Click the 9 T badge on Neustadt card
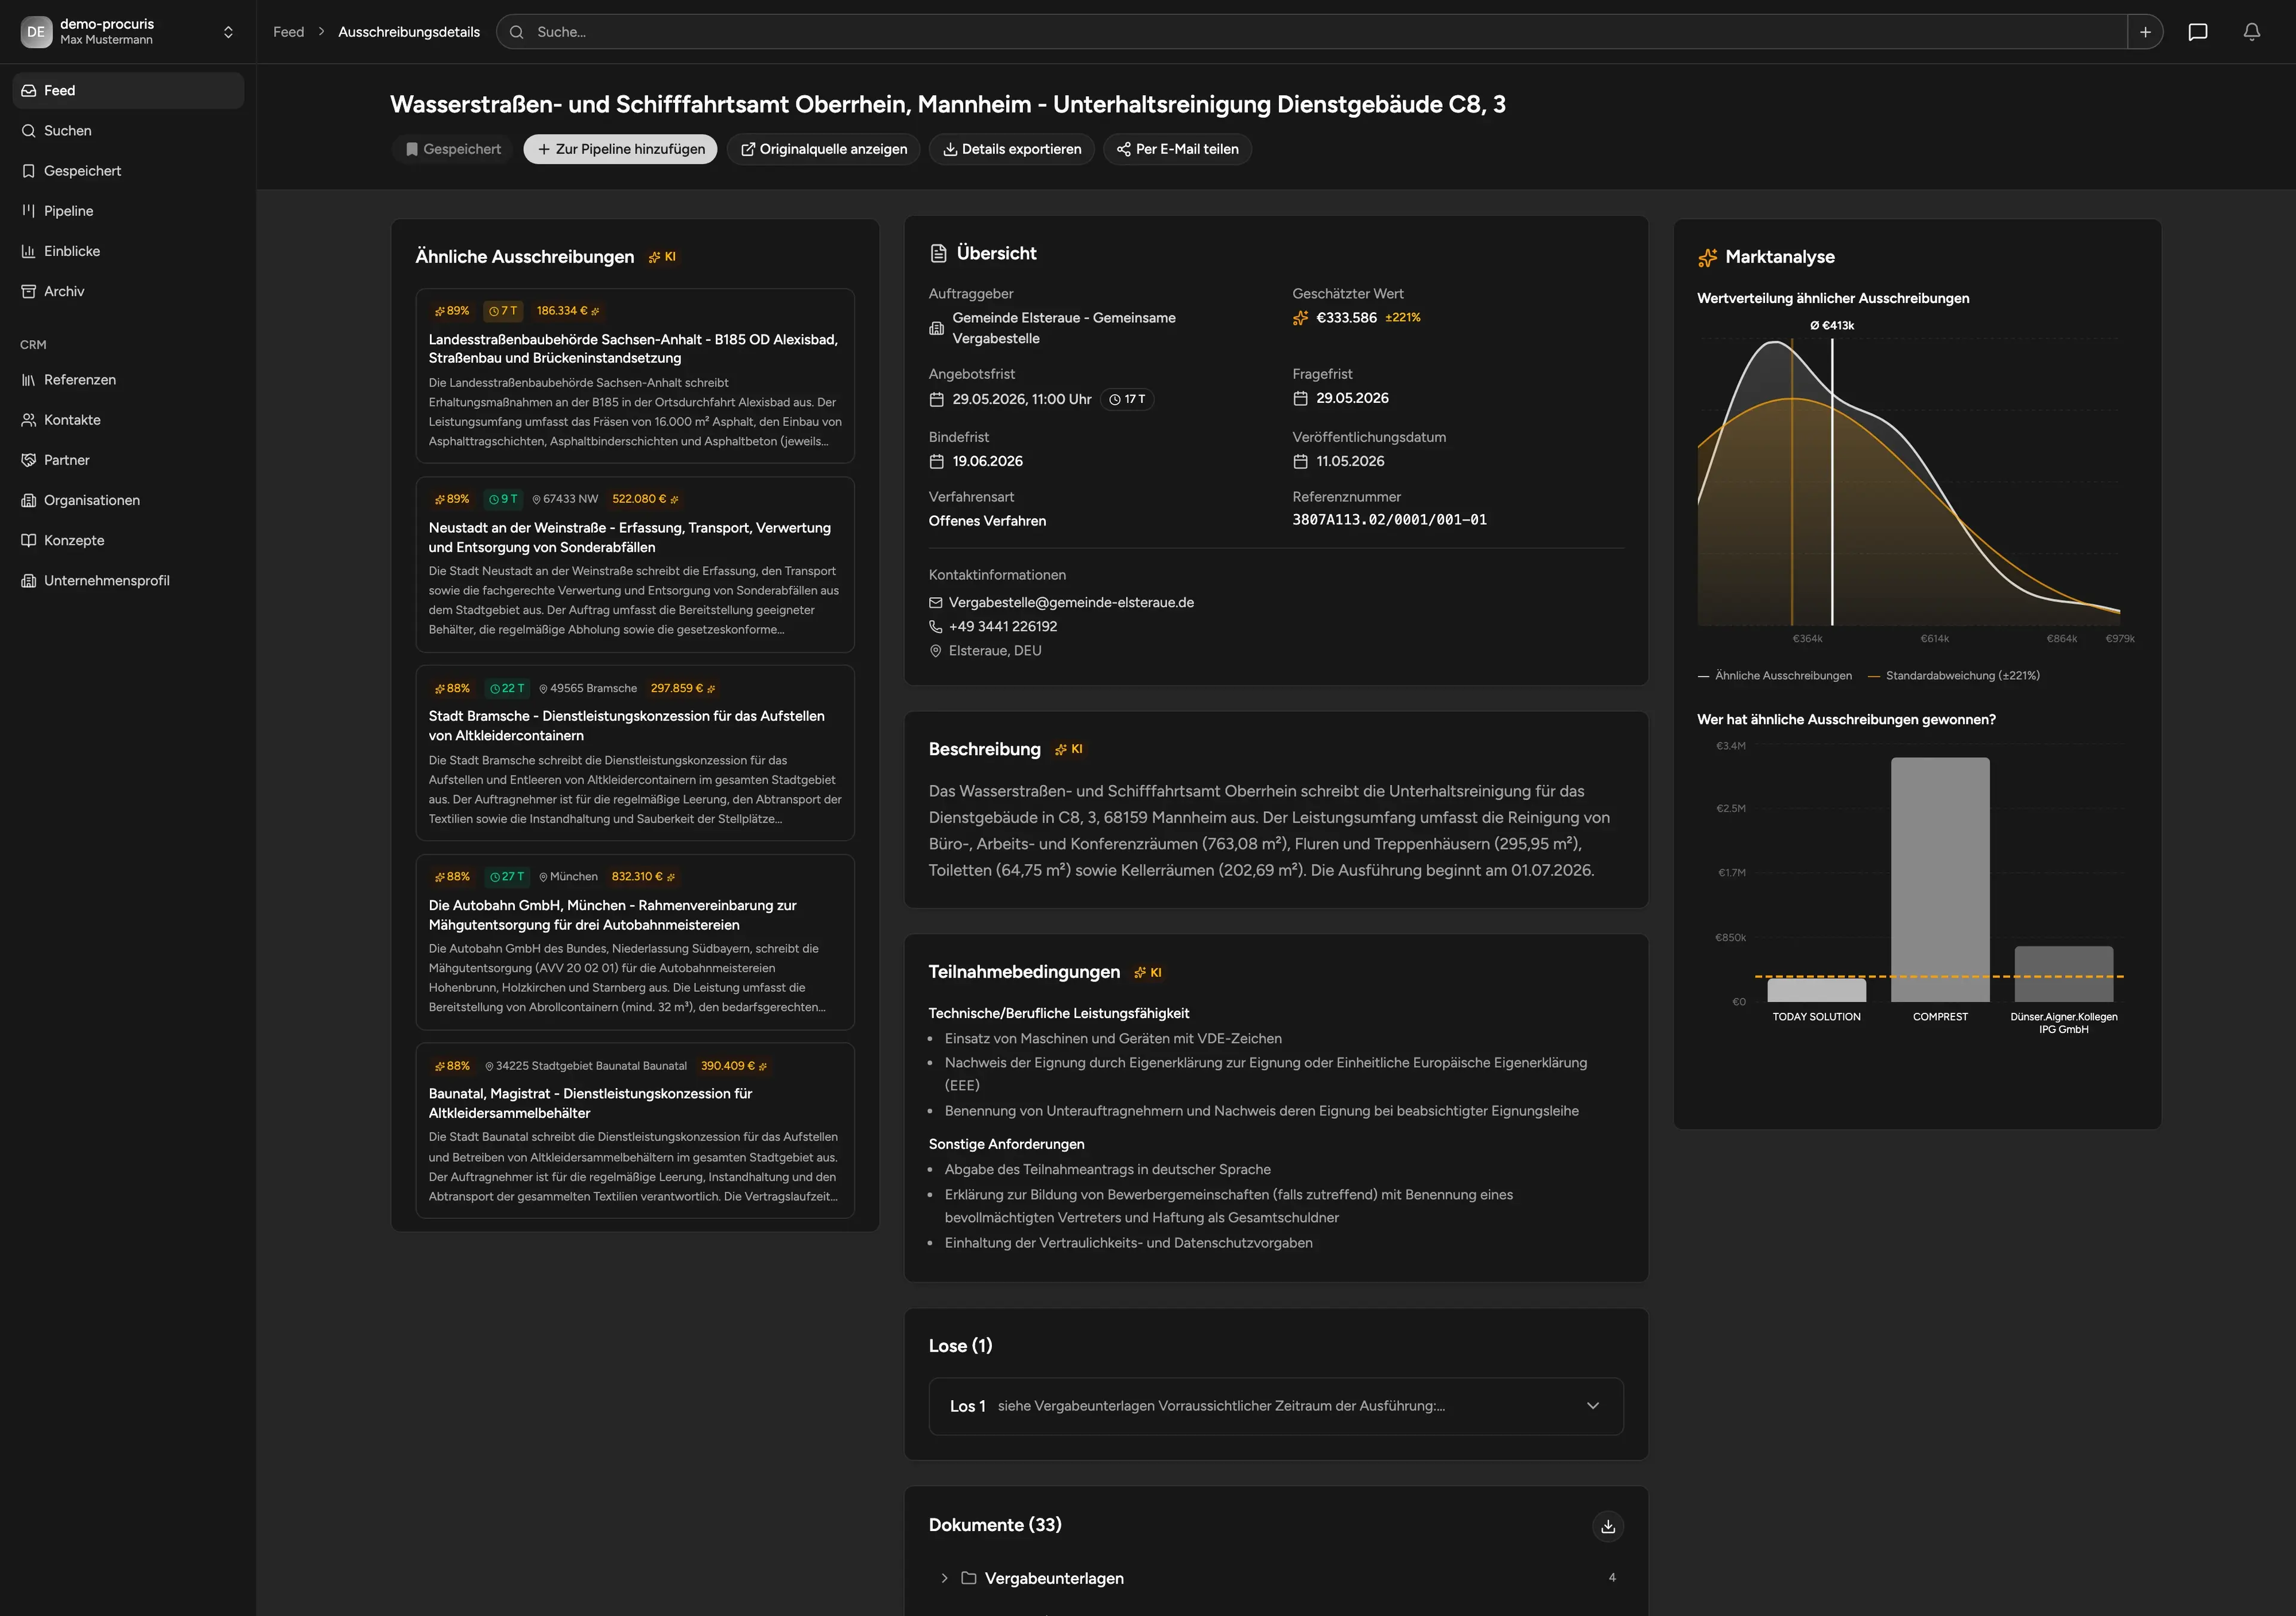The width and height of the screenshot is (2296, 1616). [503, 499]
